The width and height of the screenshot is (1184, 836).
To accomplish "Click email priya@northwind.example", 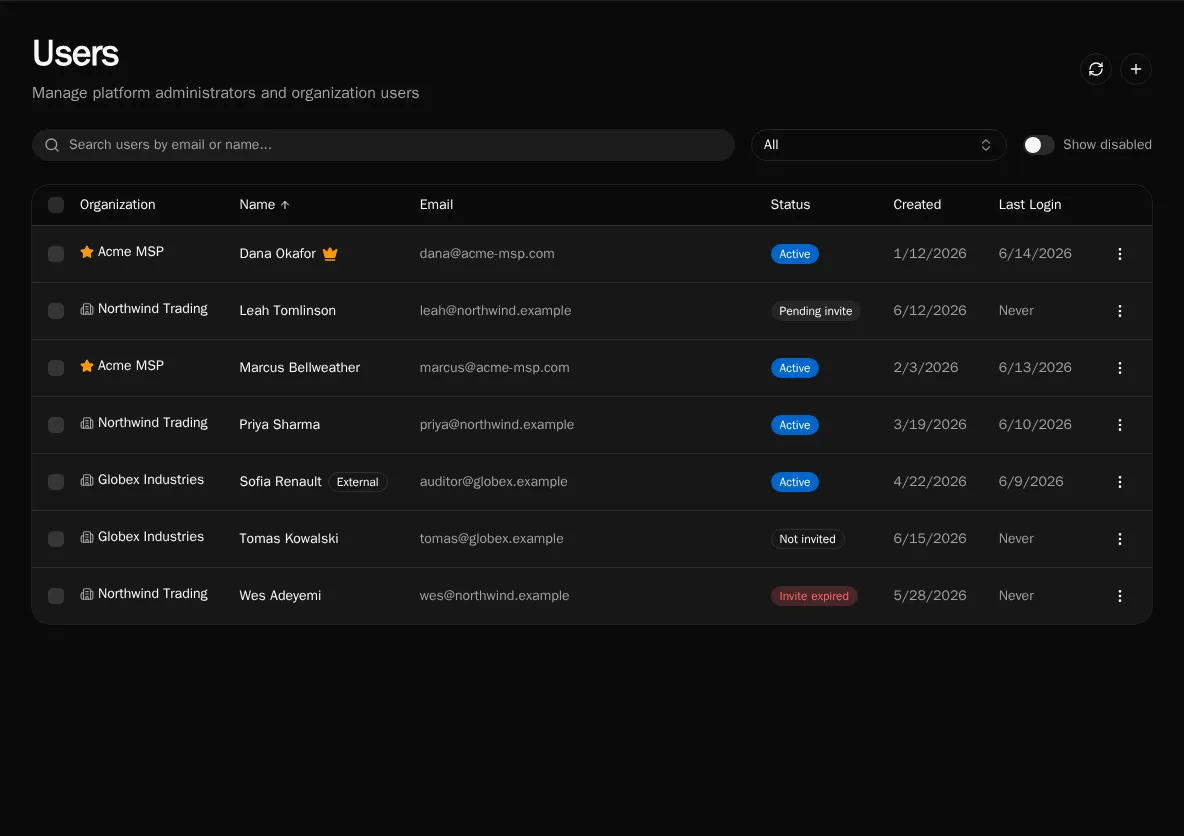I will tap(497, 424).
